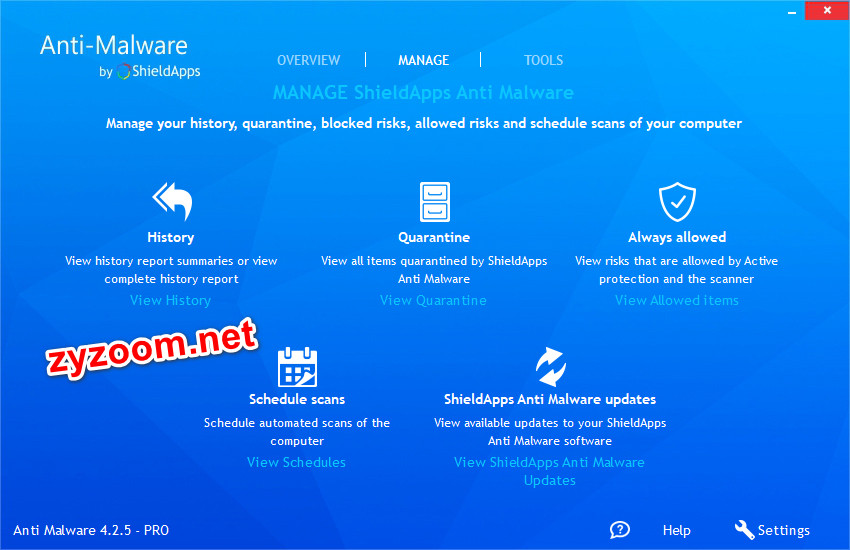
Task: Click the Settings wrench icon
Action: (x=744, y=530)
